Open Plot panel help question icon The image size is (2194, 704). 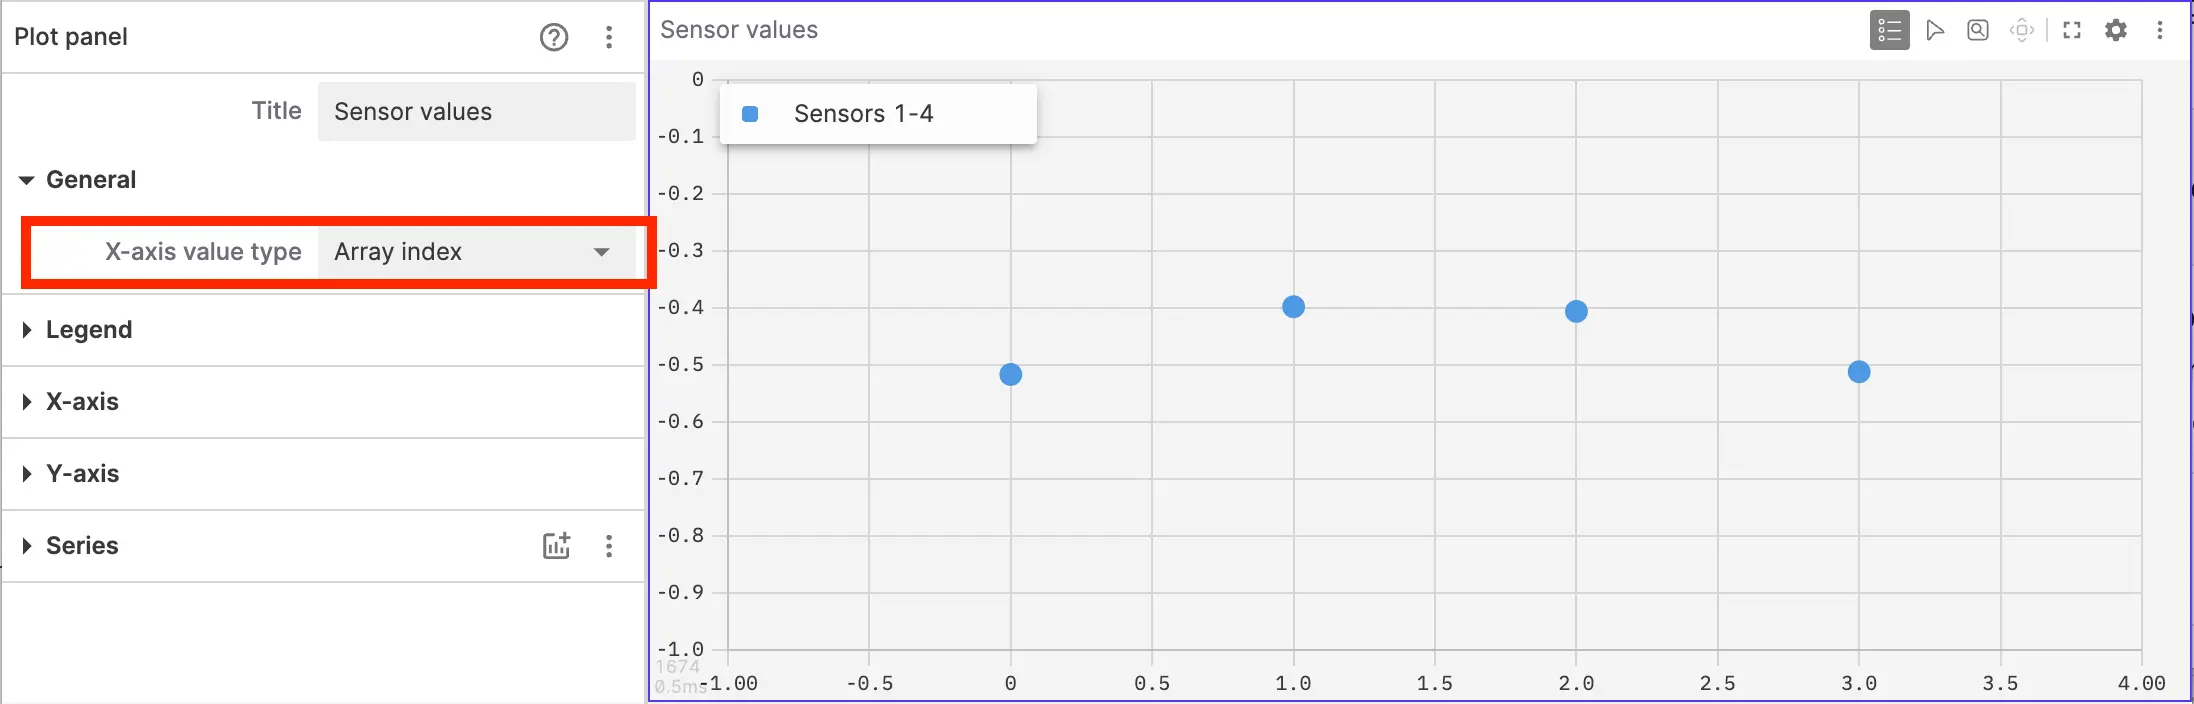[x=554, y=38]
